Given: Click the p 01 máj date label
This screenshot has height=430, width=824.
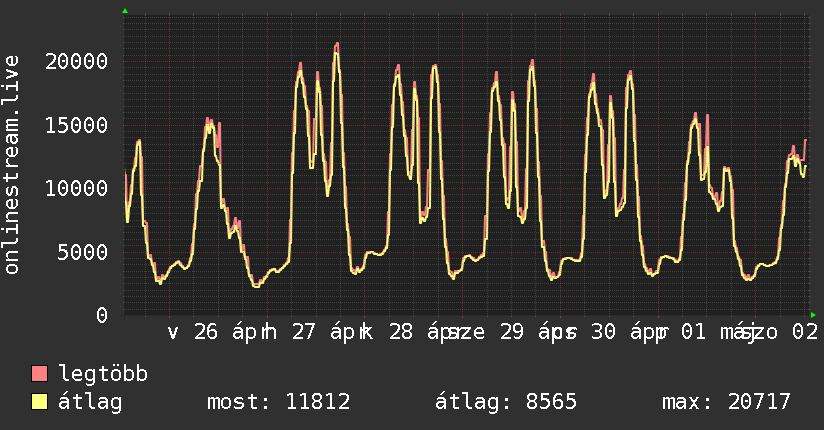Looking at the screenshot, I should pos(707,332).
